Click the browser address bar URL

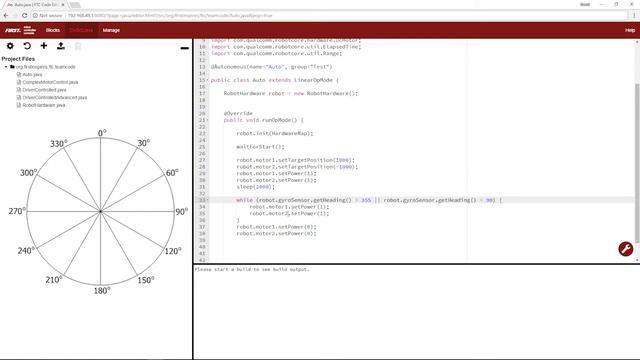(x=169, y=16)
